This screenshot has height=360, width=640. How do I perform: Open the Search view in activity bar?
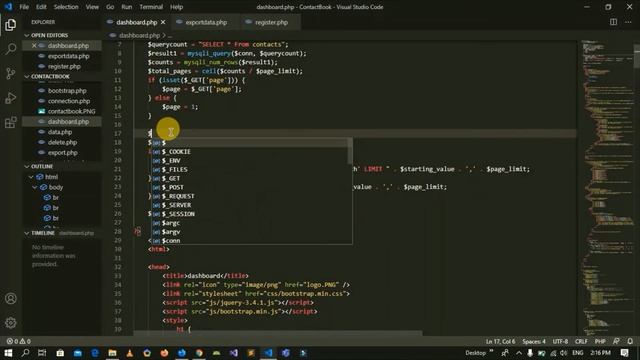pyautogui.click(x=11, y=49)
